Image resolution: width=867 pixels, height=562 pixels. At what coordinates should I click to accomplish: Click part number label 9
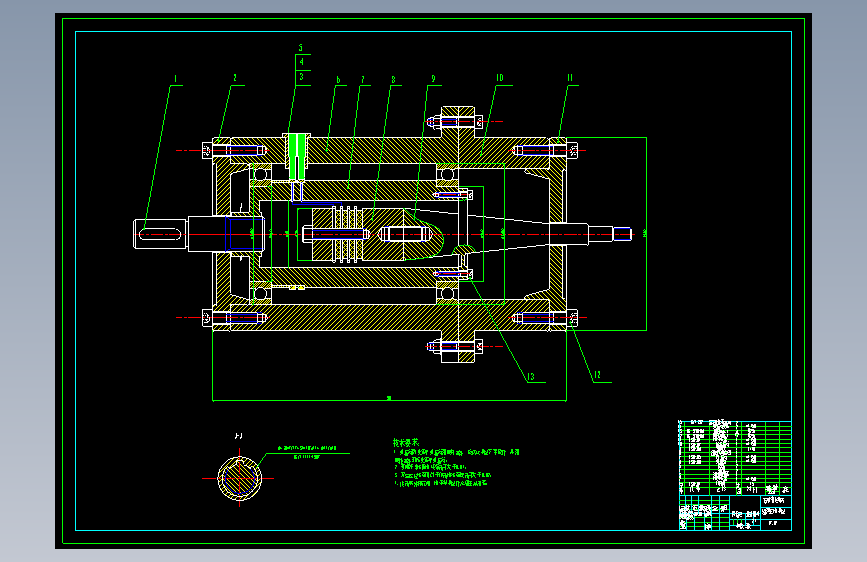(434, 79)
